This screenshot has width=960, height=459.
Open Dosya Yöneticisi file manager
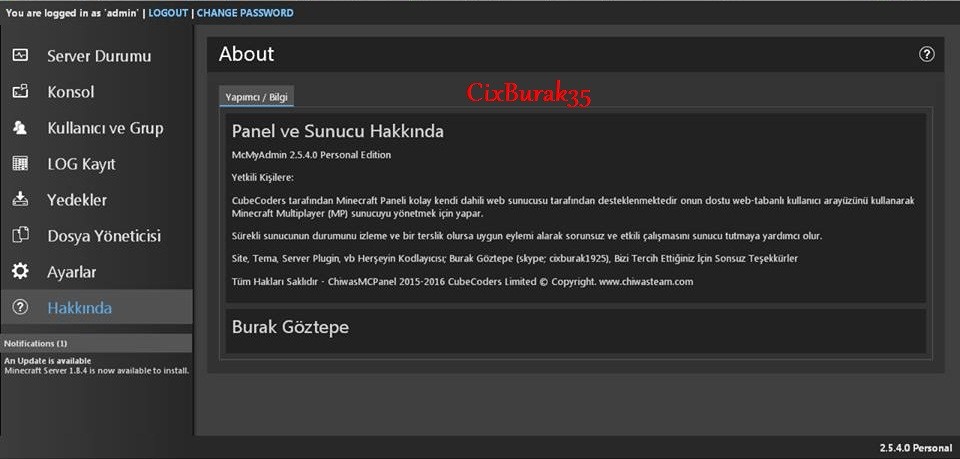[x=97, y=236]
